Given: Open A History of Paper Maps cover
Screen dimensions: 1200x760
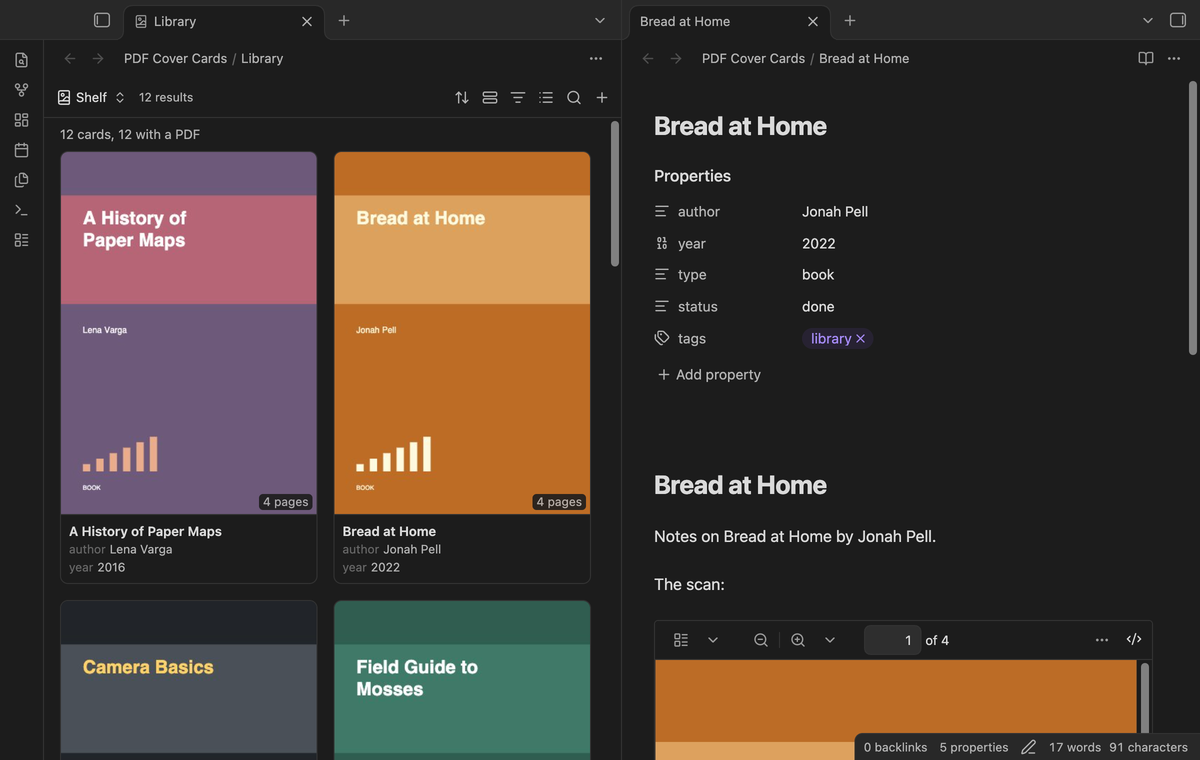Looking at the screenshot, I should pyautogui.click(x=189, y=333).
